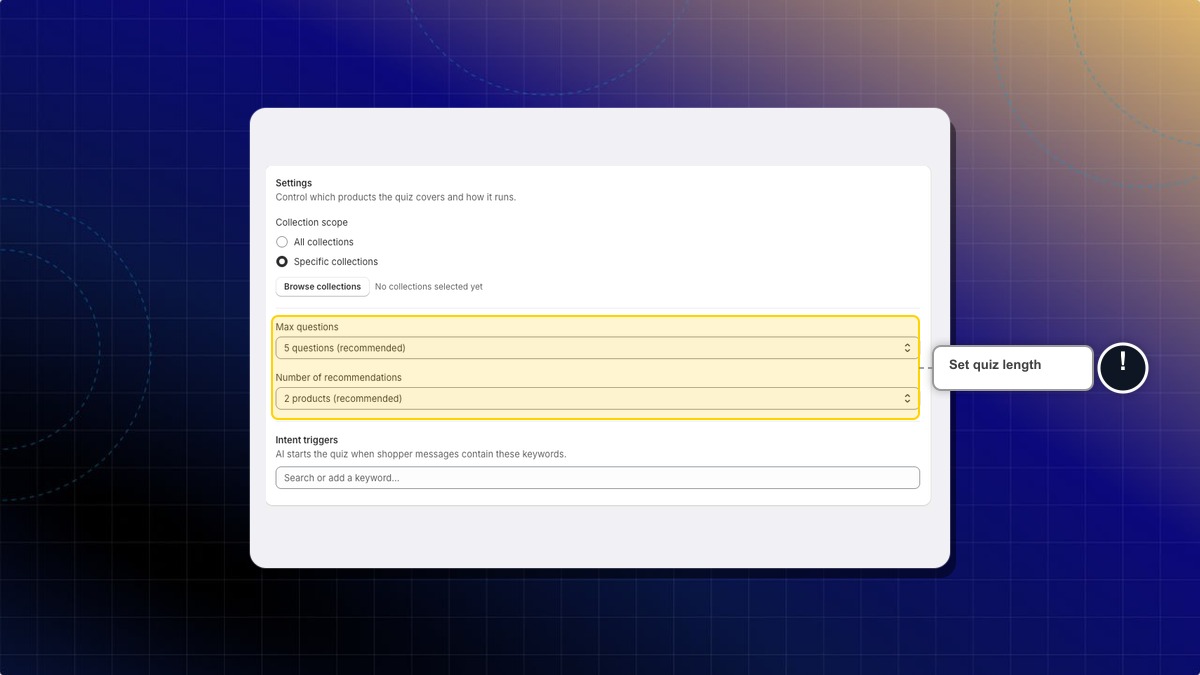The width and height of the screenshot is (1200, 675).
Task: Click the 'Collection scope' label
Action: point(312,222)
